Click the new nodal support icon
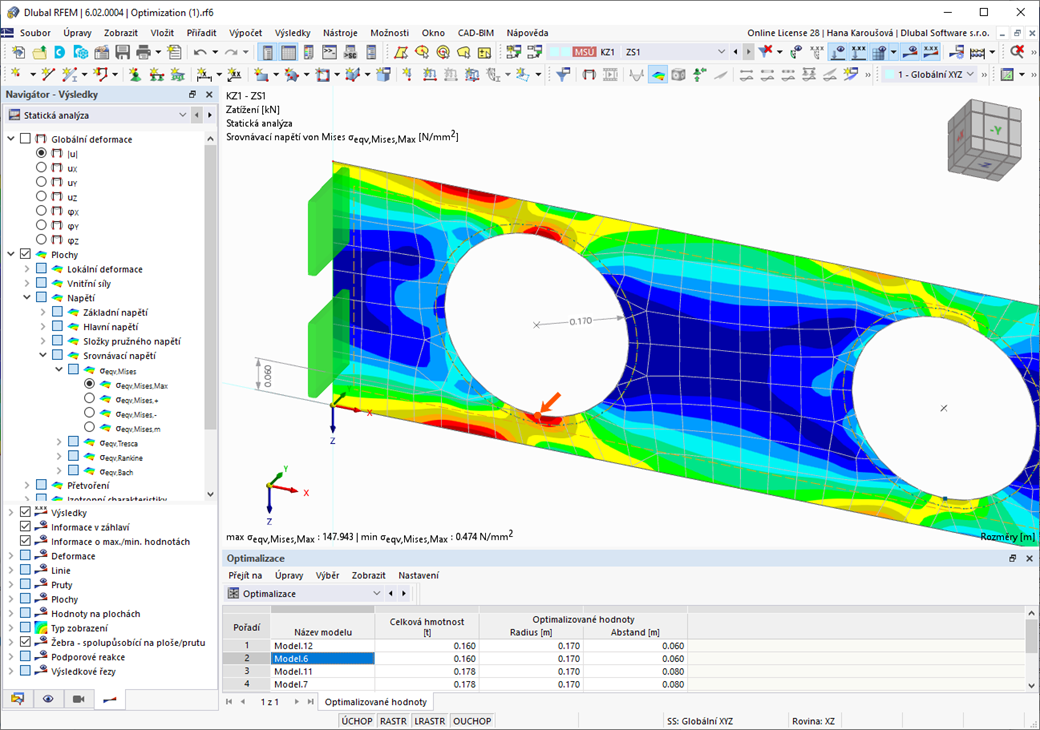 click(x=135, y=74)
